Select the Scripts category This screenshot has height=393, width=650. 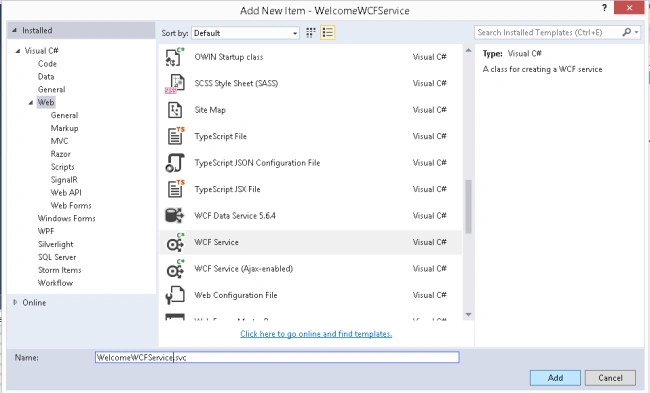point(63,167)
